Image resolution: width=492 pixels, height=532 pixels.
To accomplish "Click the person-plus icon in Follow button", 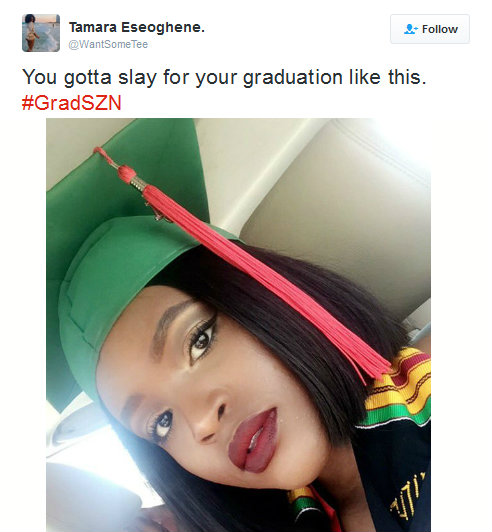I will pos(411,29).
